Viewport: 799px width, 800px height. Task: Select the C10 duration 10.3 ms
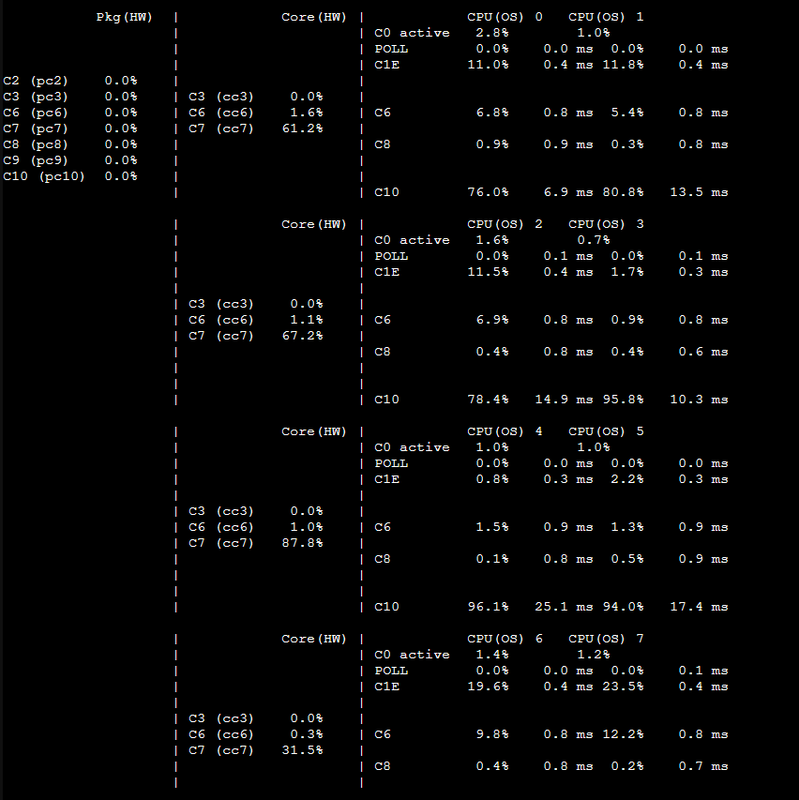click(699, 399)
